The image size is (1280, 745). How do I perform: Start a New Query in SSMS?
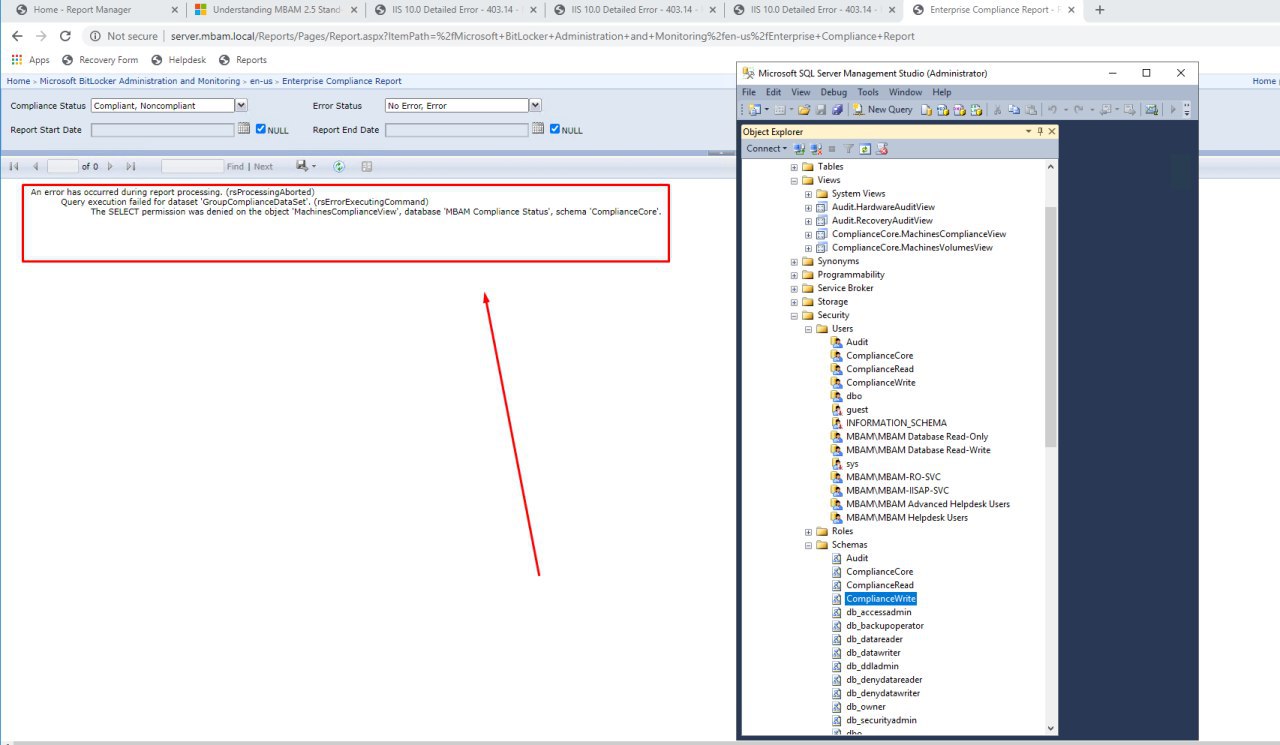click(x=883, y=109)
